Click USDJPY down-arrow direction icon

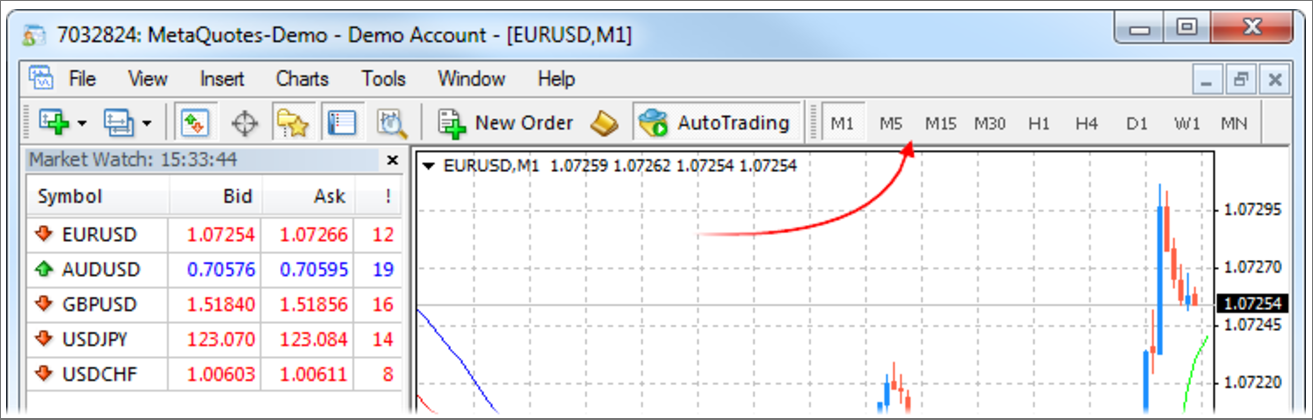tap(44, 339)
